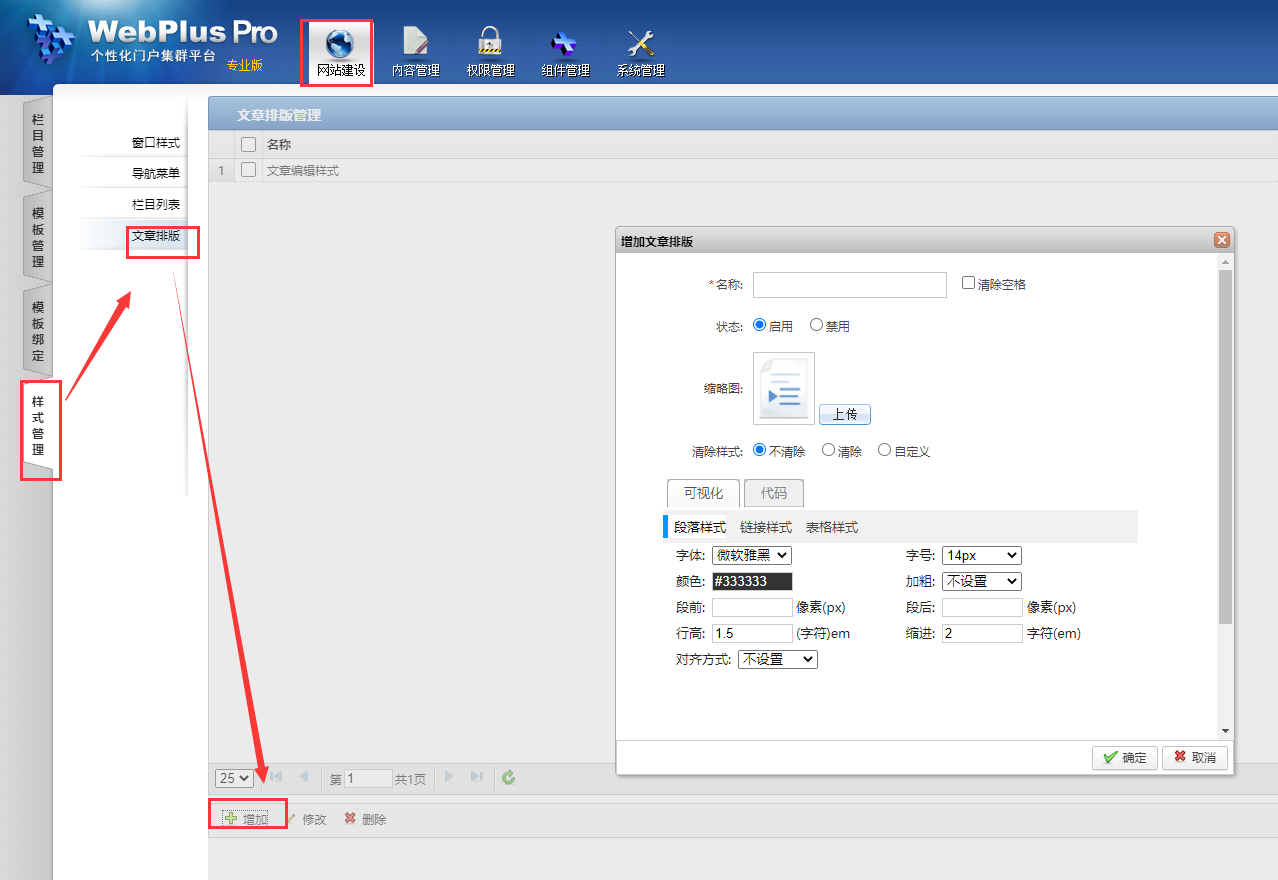The height and width of the screenshot is (880, 1278).
Task: Switch to the 代码 tab
Action: (773, 493)
